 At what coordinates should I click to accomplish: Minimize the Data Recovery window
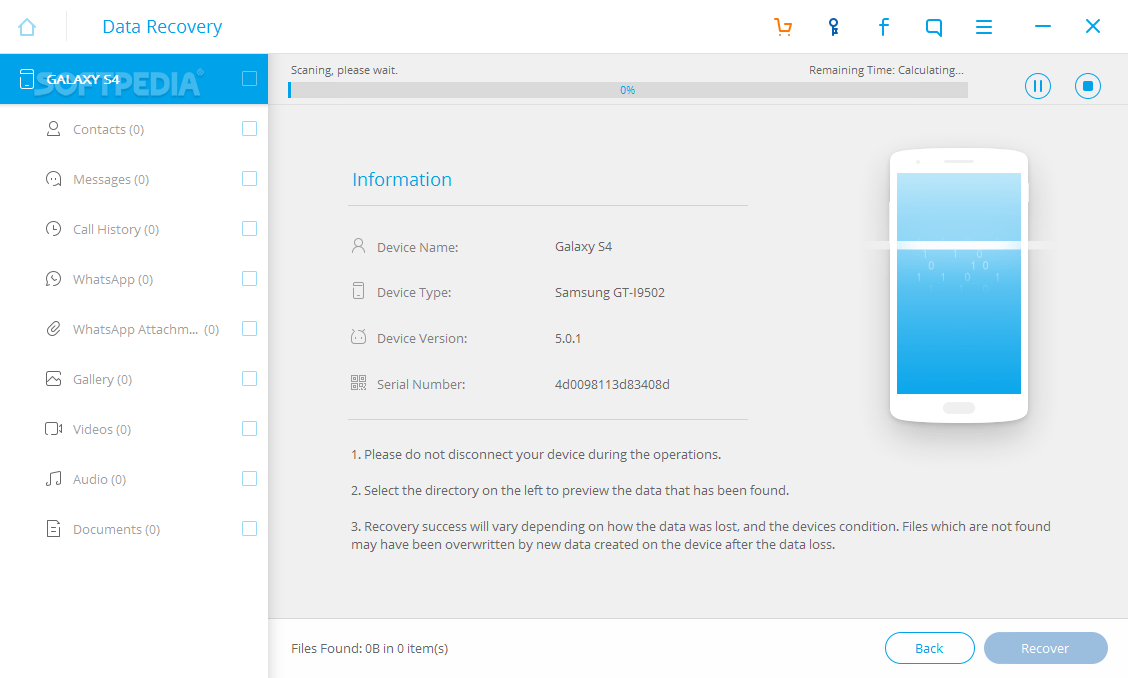(x=1042, y=27)
